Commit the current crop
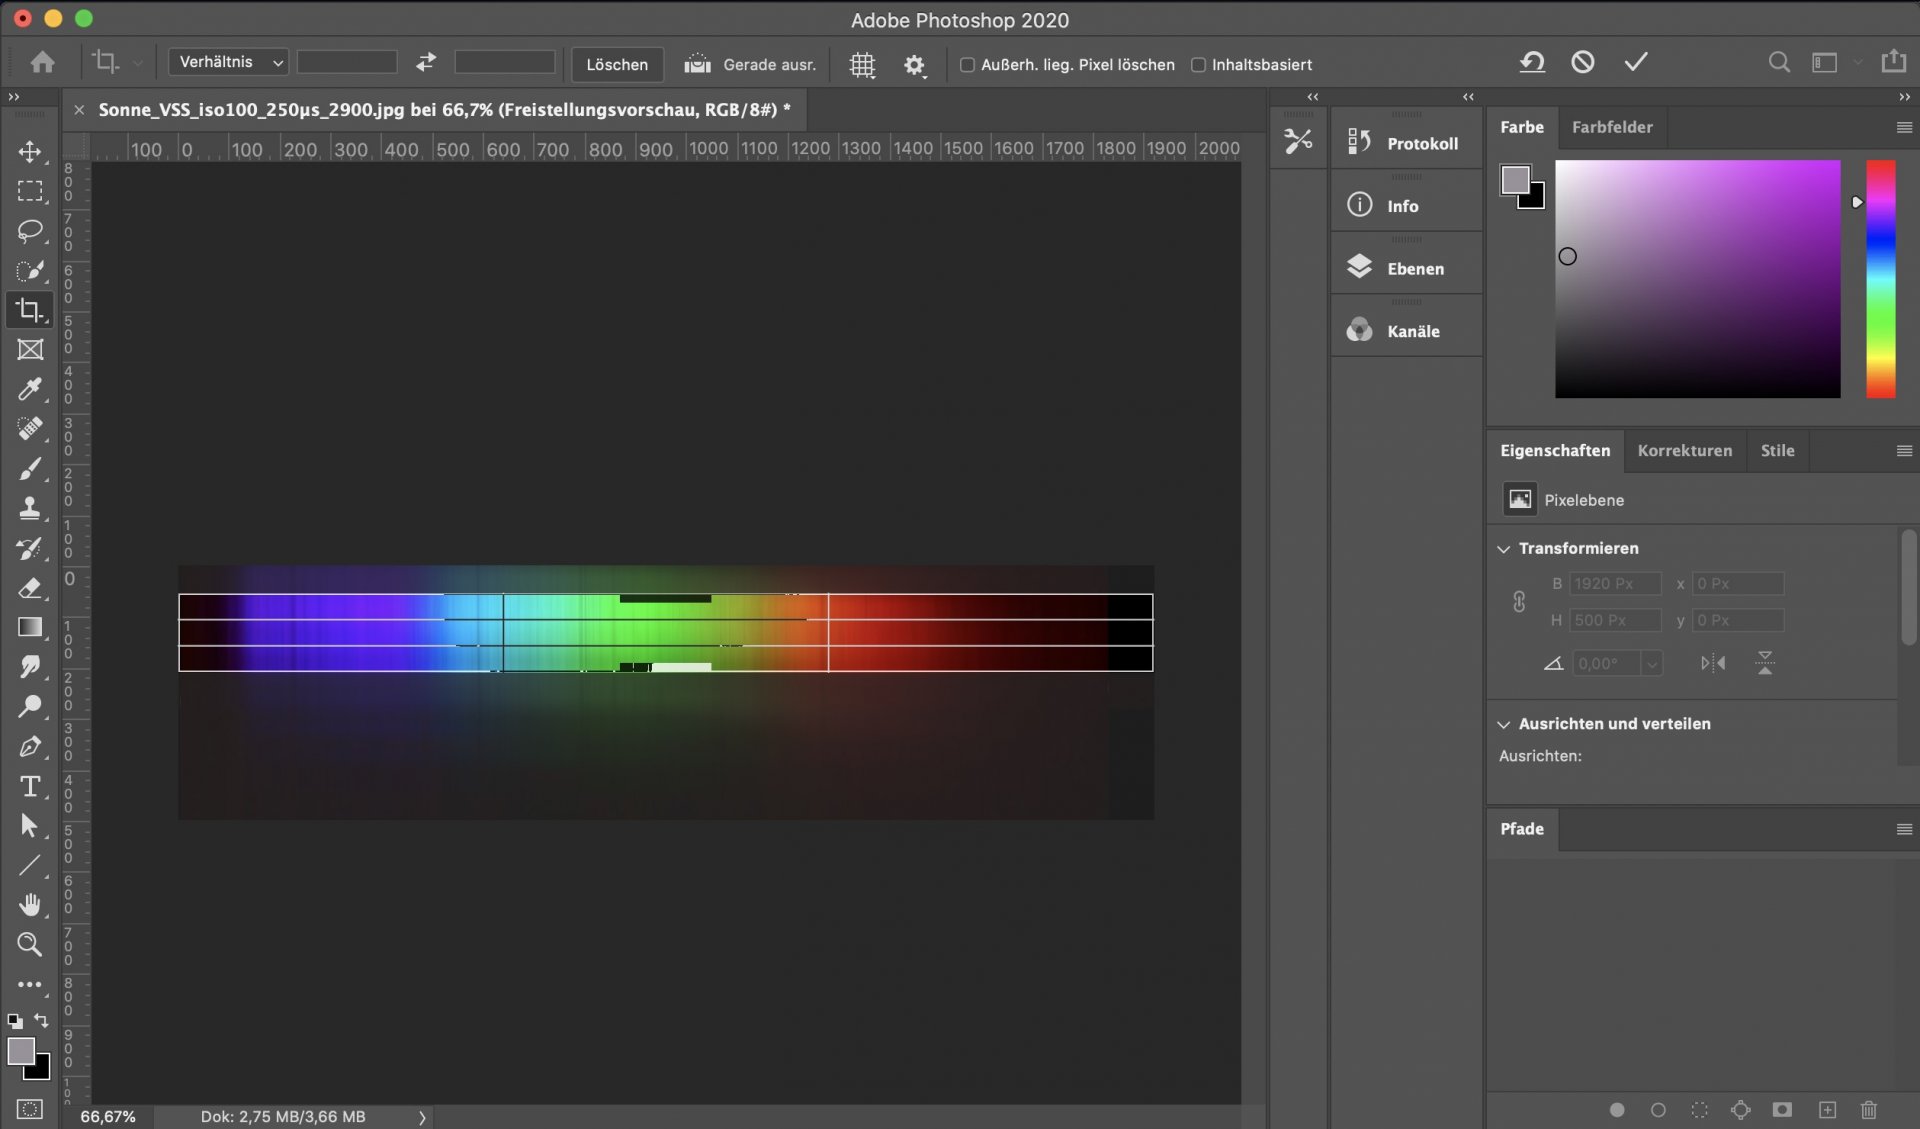 coord(1636,62)
